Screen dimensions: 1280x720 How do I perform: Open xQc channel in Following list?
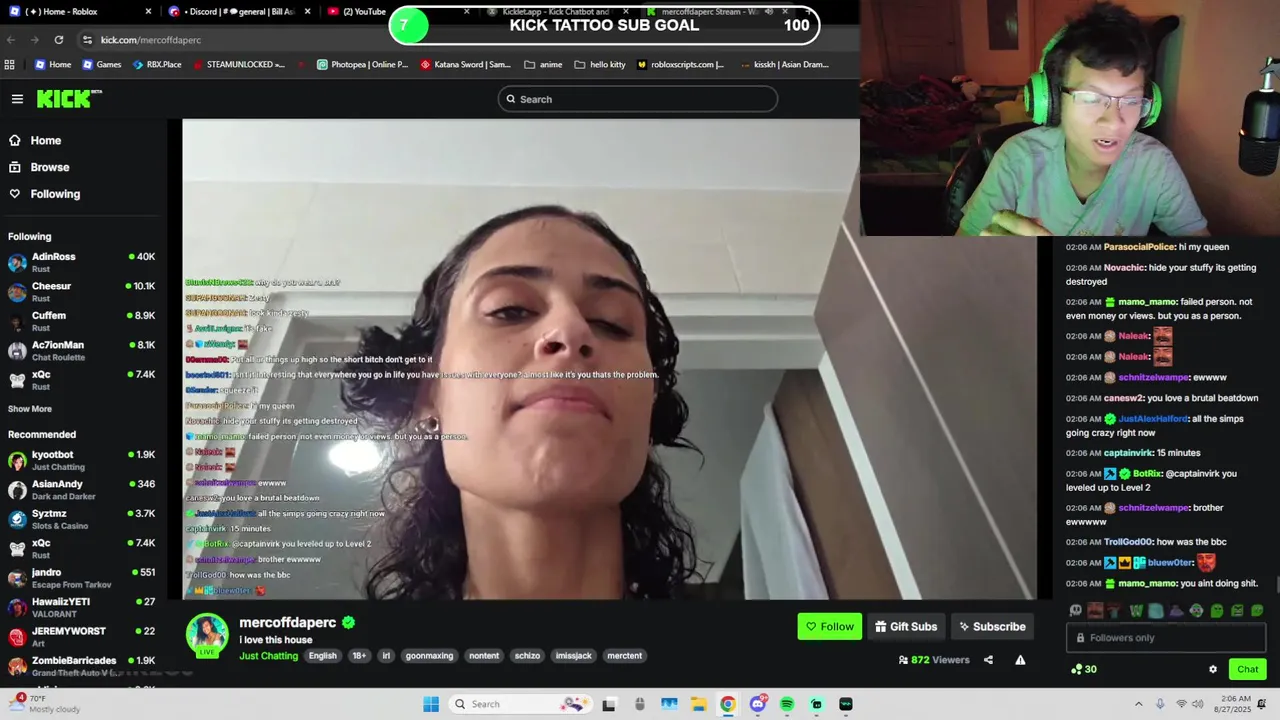[81, 380]
